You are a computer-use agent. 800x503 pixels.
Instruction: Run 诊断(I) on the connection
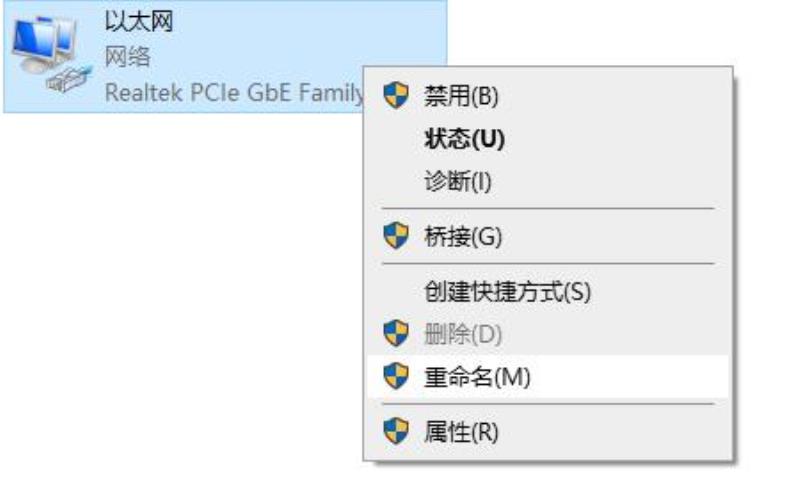(547, 181)
